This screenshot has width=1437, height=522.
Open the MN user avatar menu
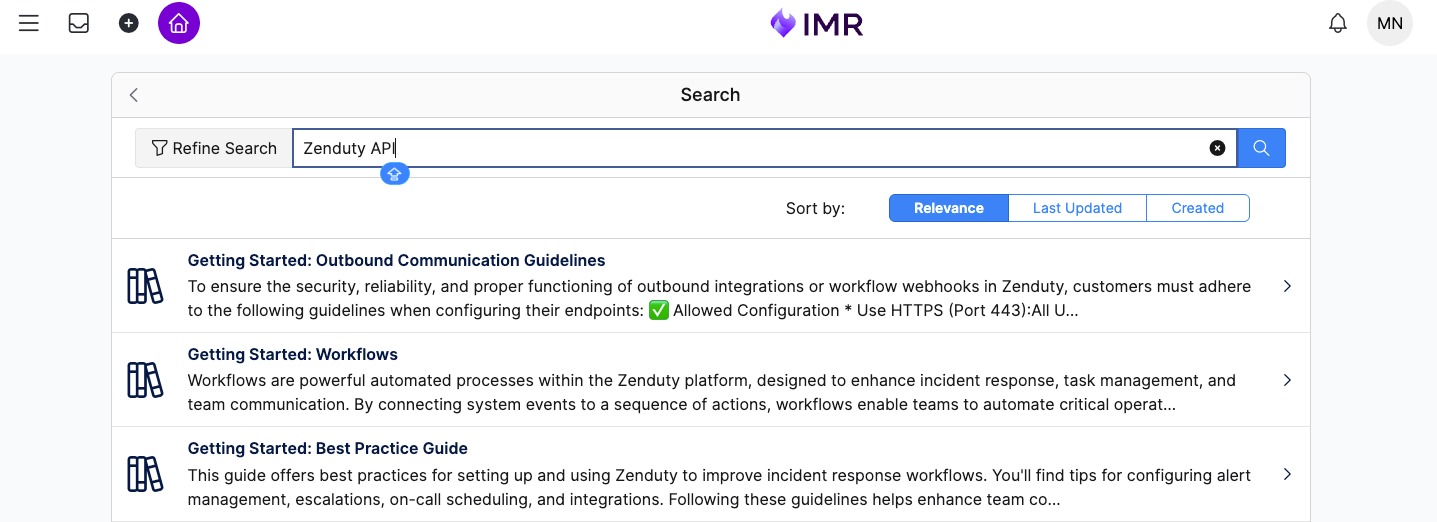[x=1390, y=23]
